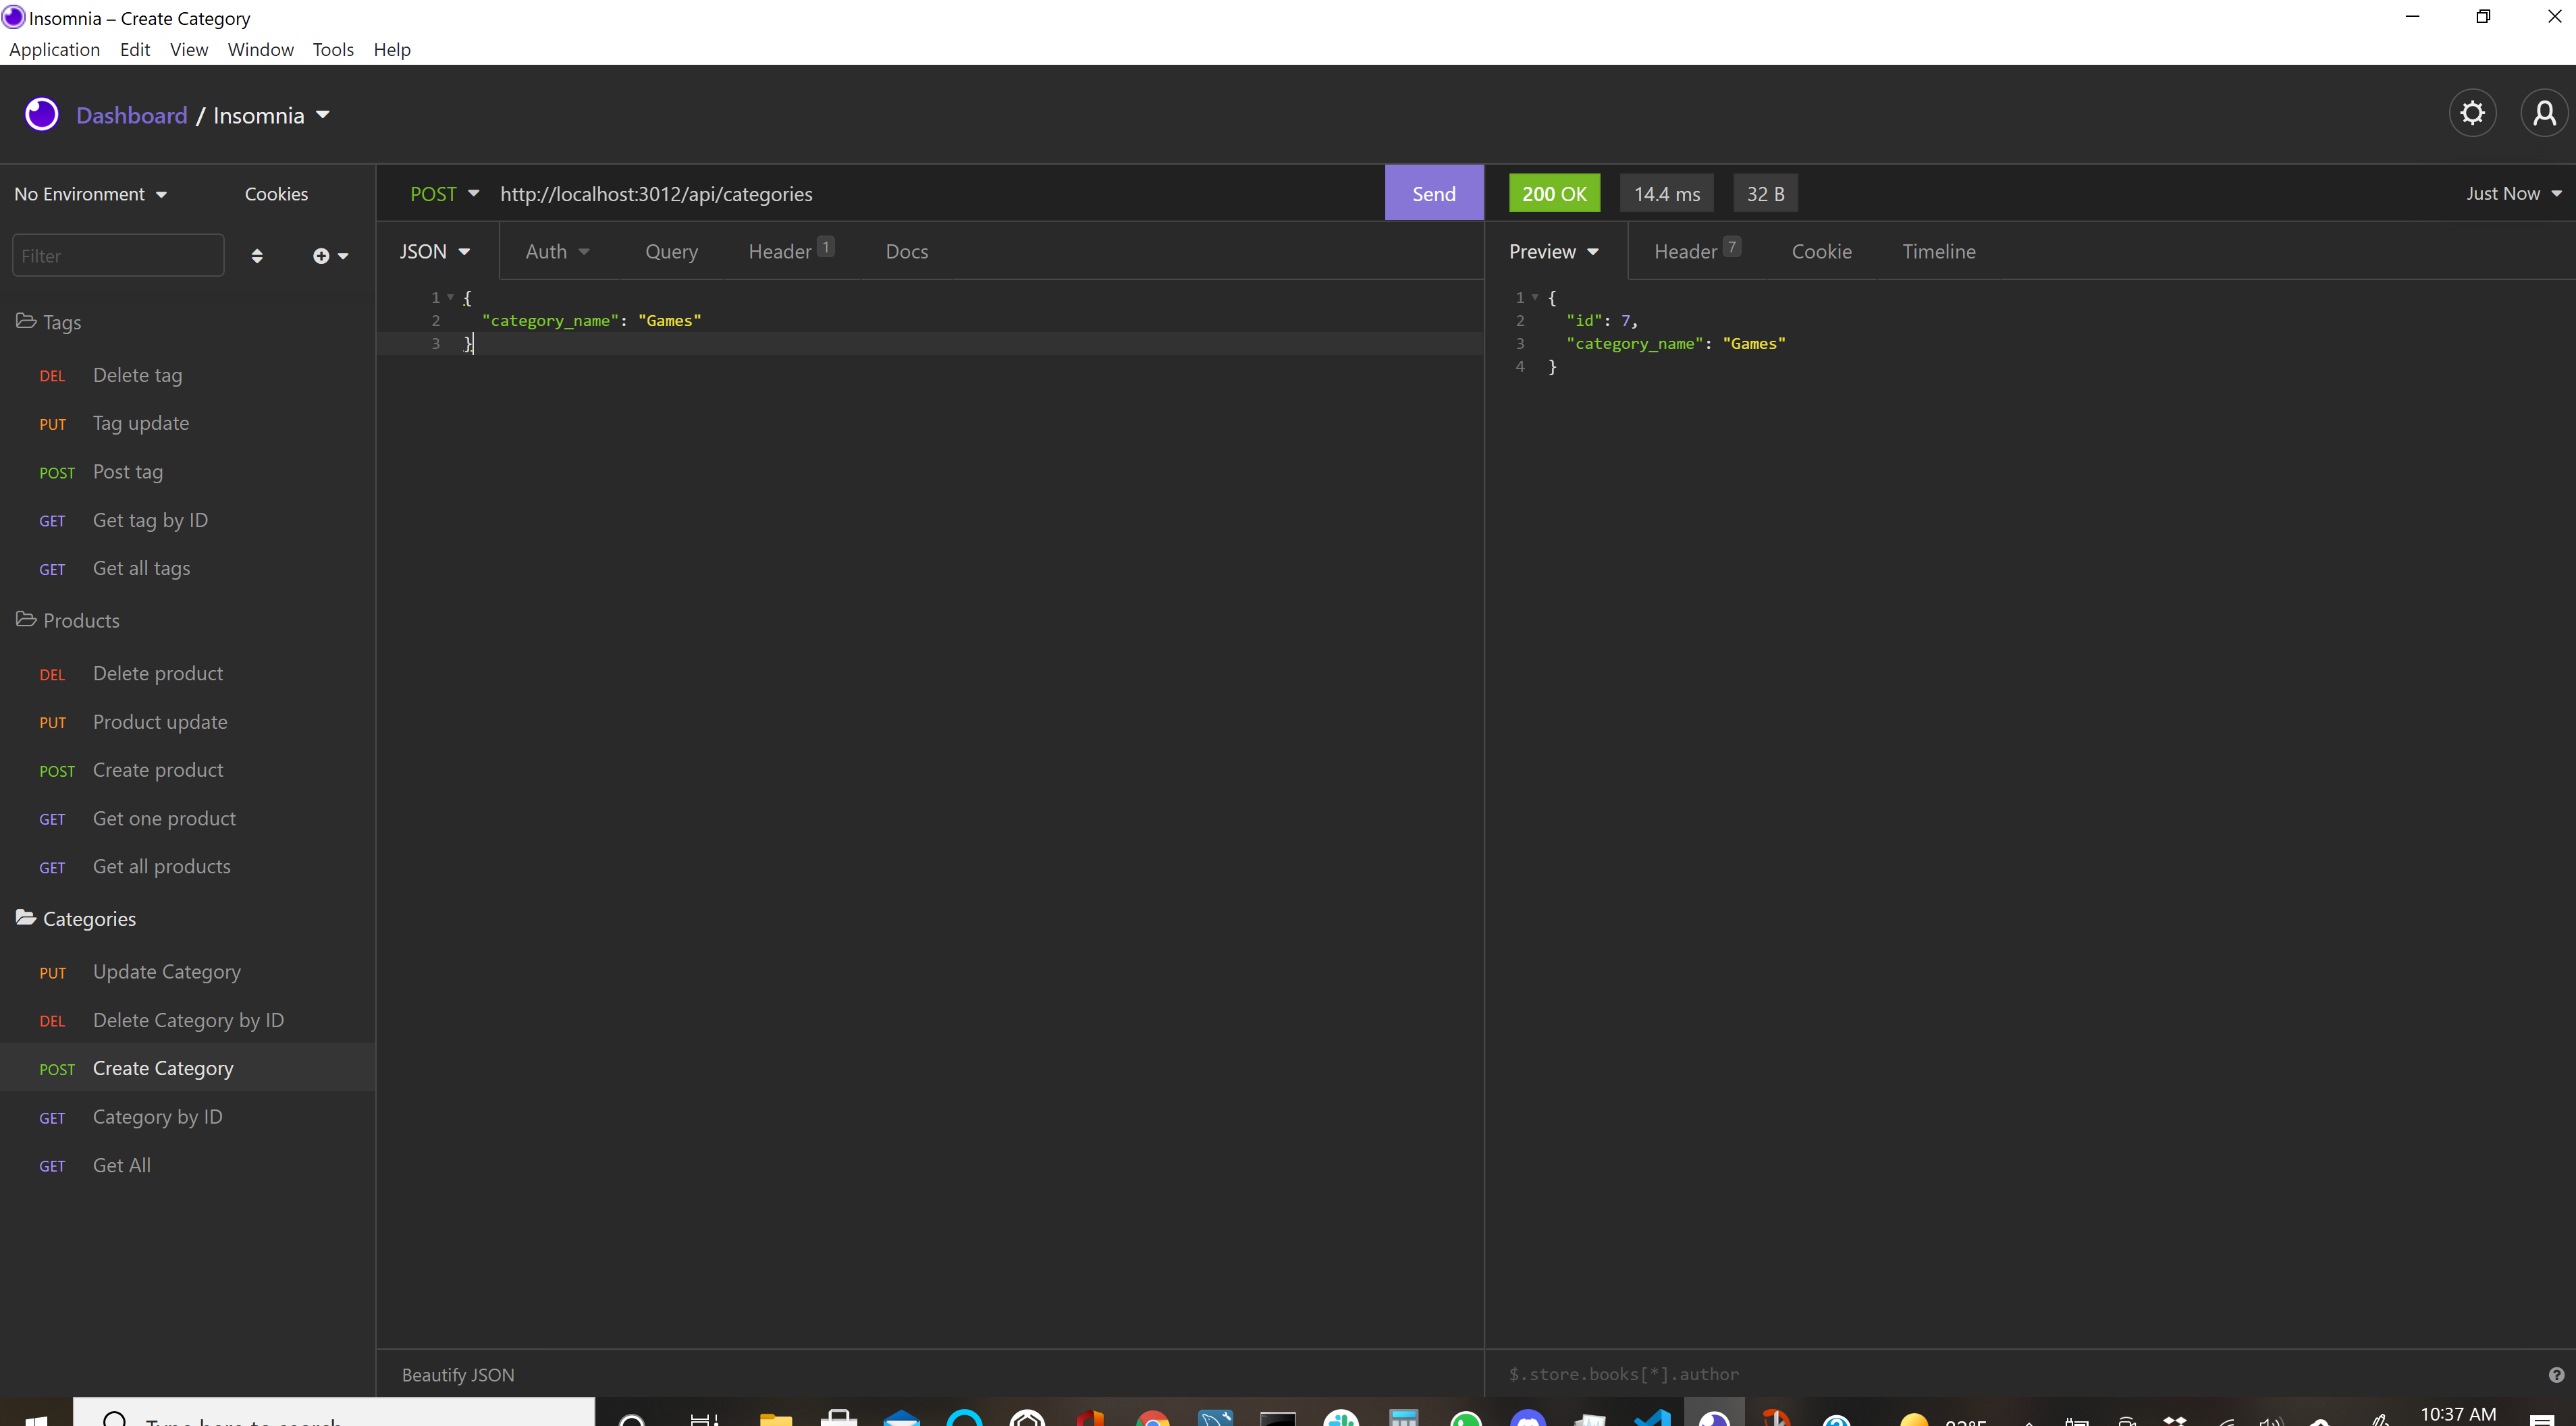Viewport: 2576px width, 1426px height.
Task: Click the help question mark icon
Action: coord(2556,1375)
